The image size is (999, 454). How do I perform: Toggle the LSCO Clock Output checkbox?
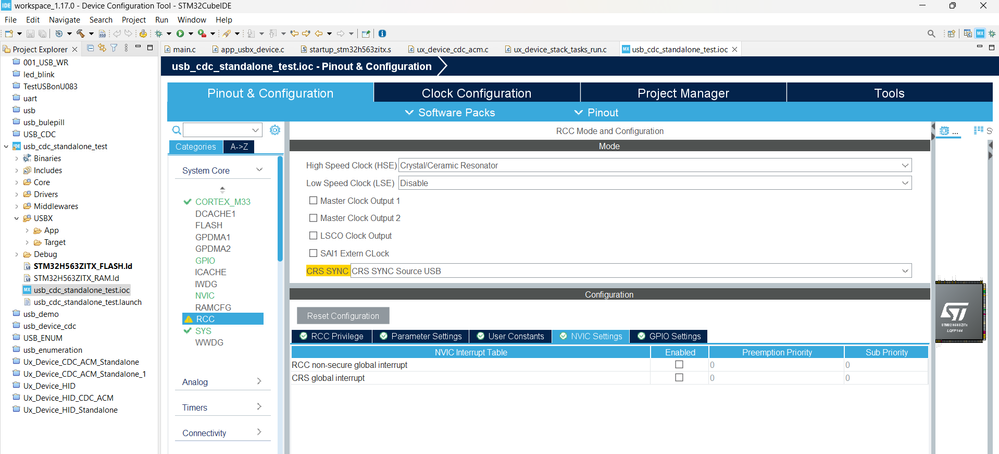click(x=313, y=235)
